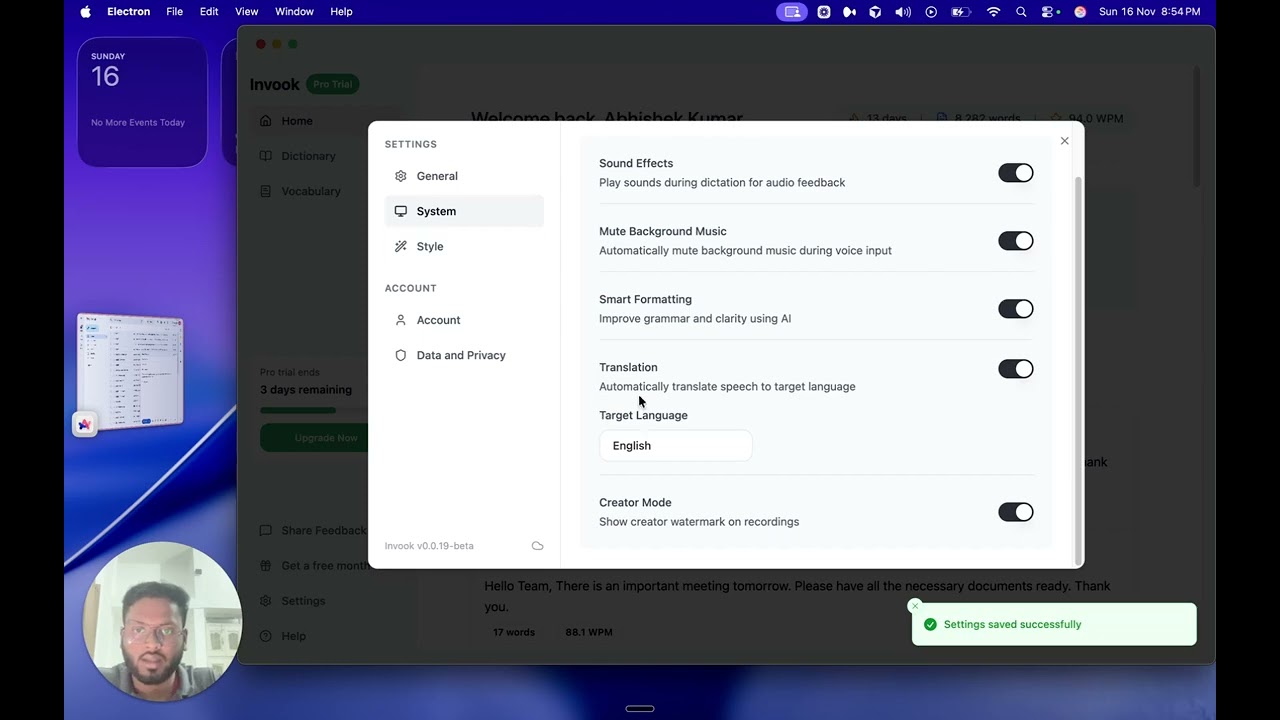Viewport: 1280px width, 720px height.
Task: Open Control Center
Action: tap(1049, 12)
